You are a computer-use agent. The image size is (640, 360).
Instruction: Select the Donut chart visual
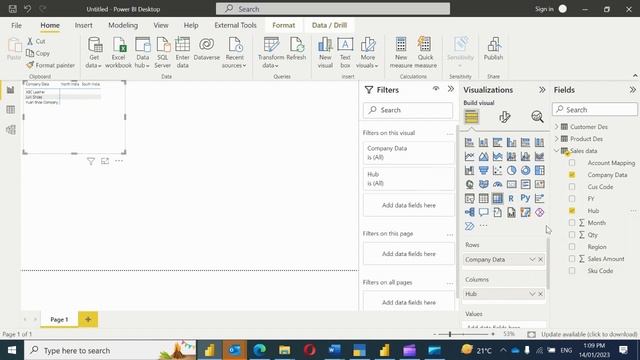tap(525, 170)
